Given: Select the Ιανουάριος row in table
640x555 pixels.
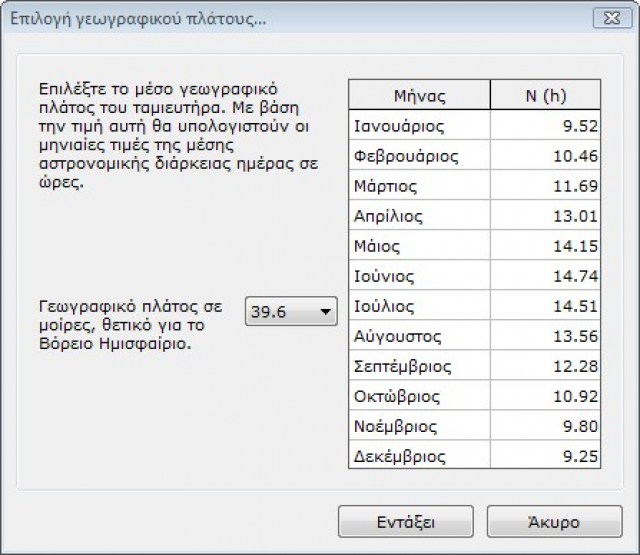Looking at the screenshot, I should click(x=419, y=126).
